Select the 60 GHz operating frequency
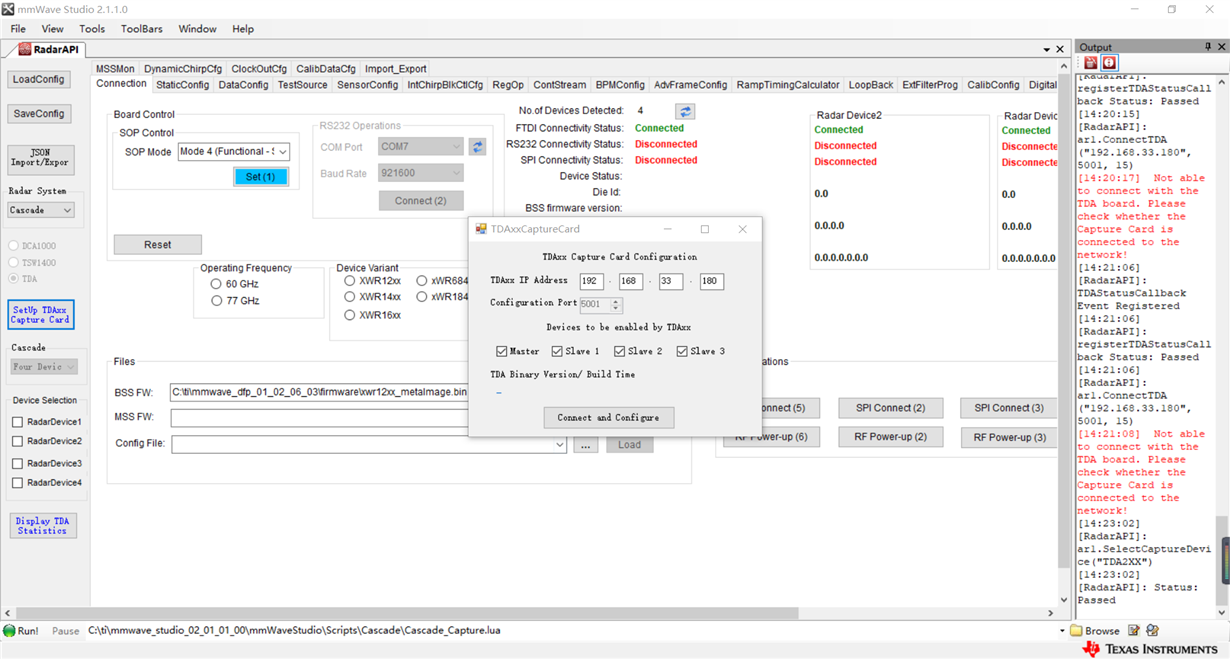1230x659 pixels. pyautogui.click(x=216, y=284)
